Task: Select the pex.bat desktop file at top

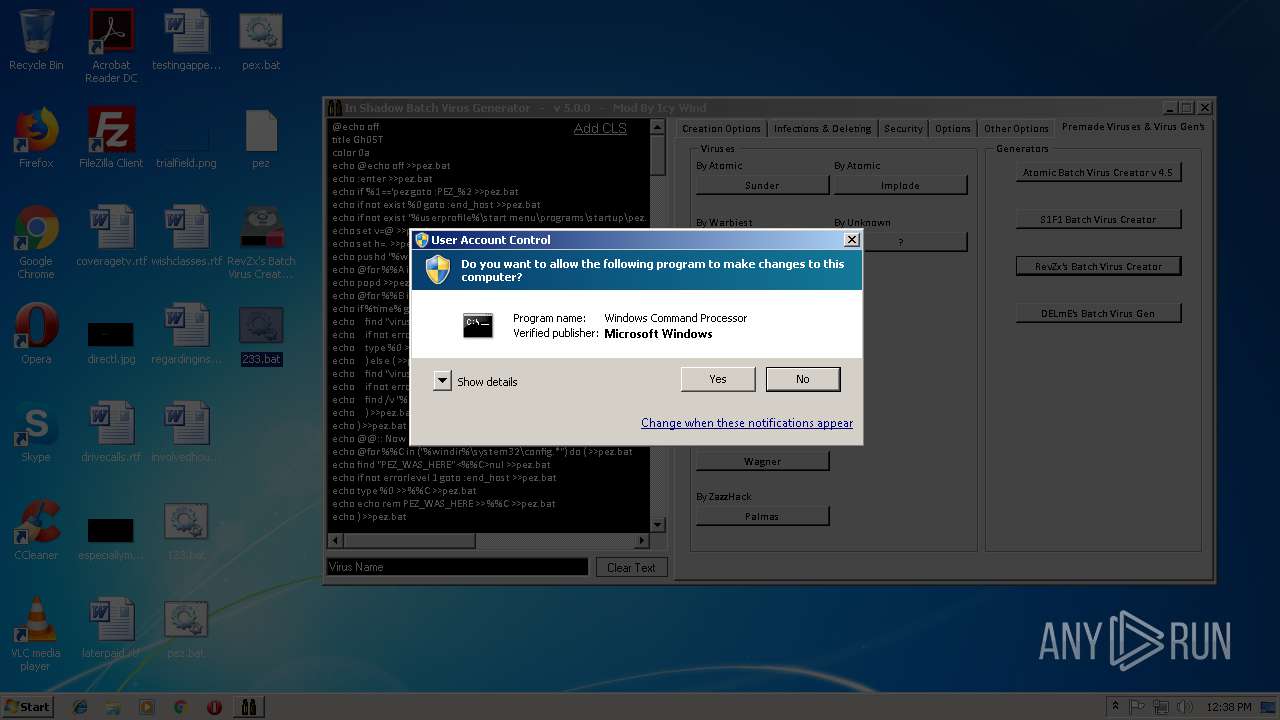Action: [x=261, y=40]
